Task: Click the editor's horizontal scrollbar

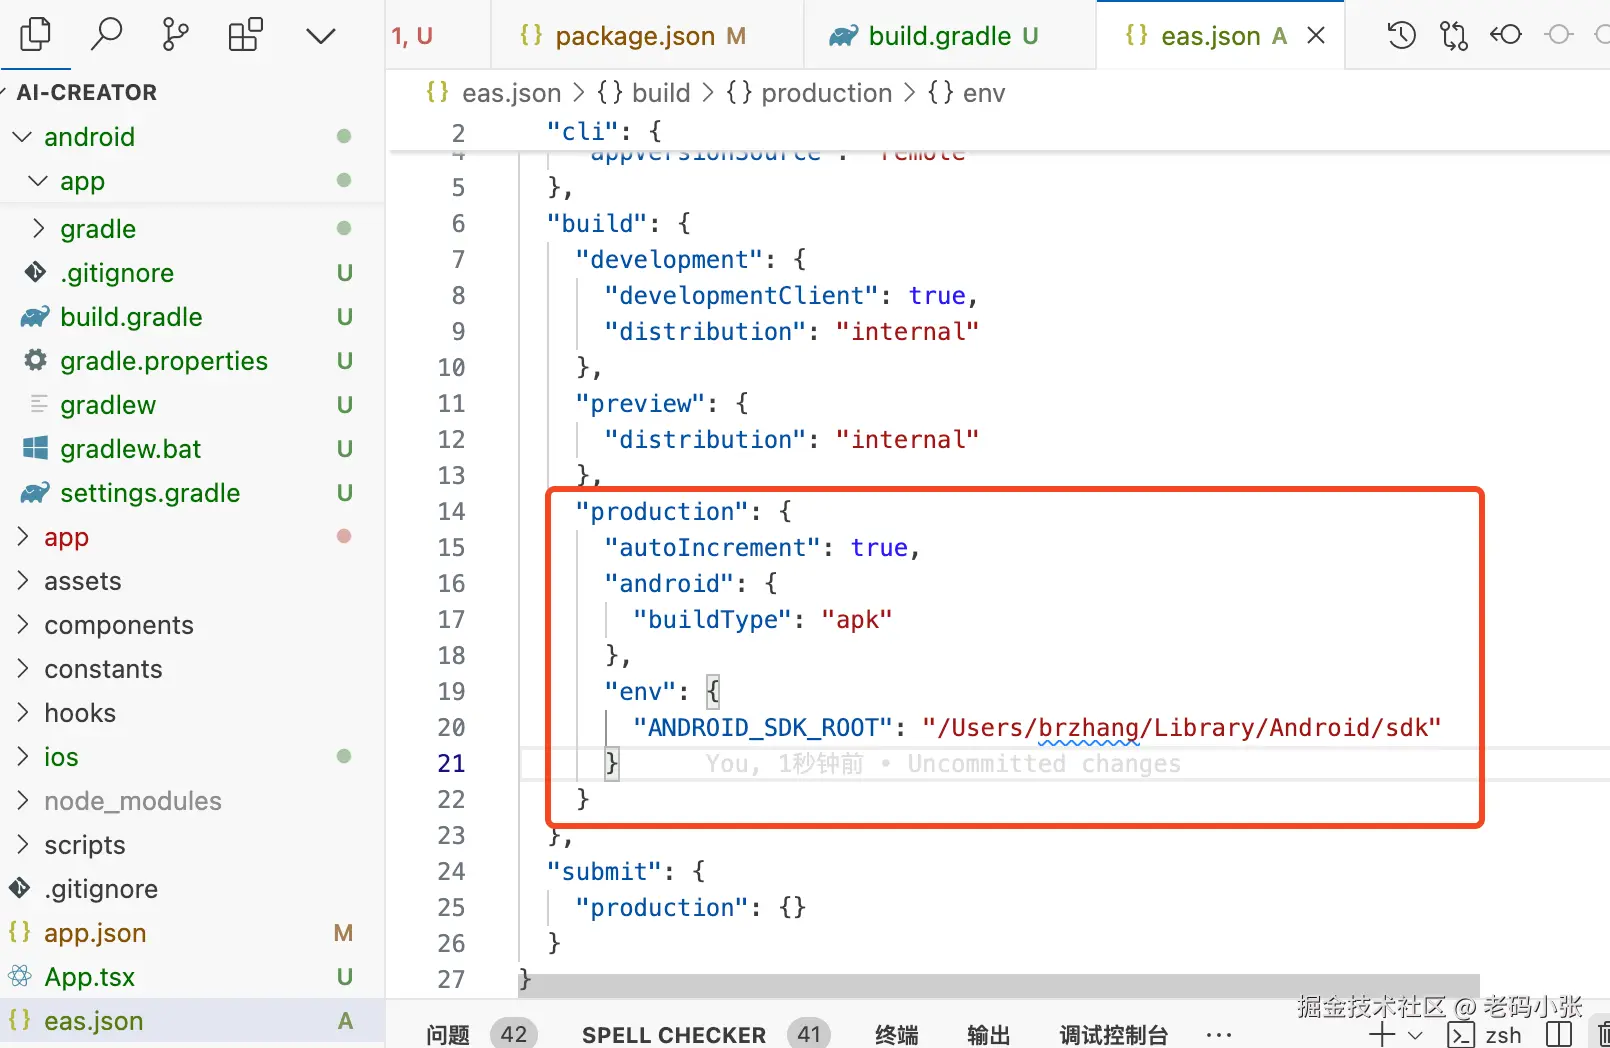Action: [998, 985]
